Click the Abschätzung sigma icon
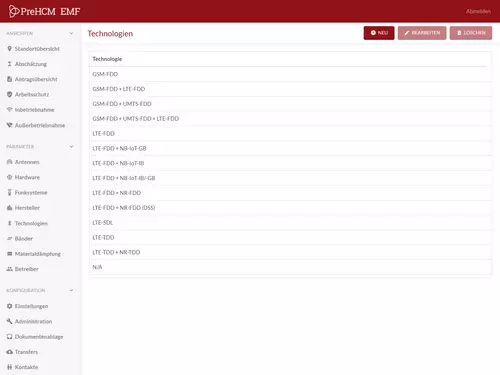 tap(9, 64)
